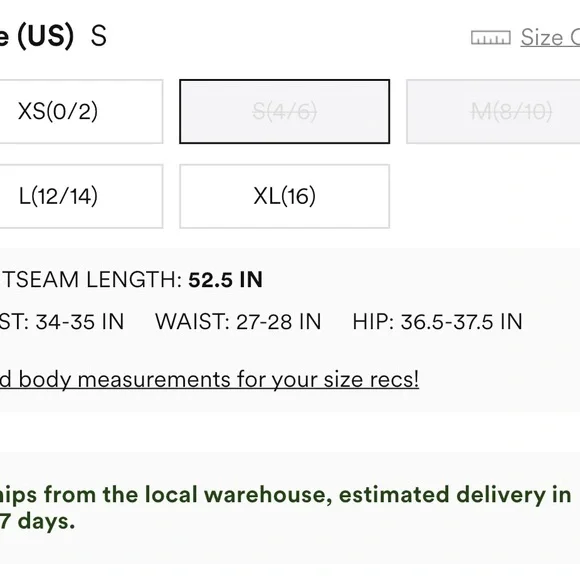580x580 pixels.
Task: Select size L(12/14)
Action: (81, 196)
